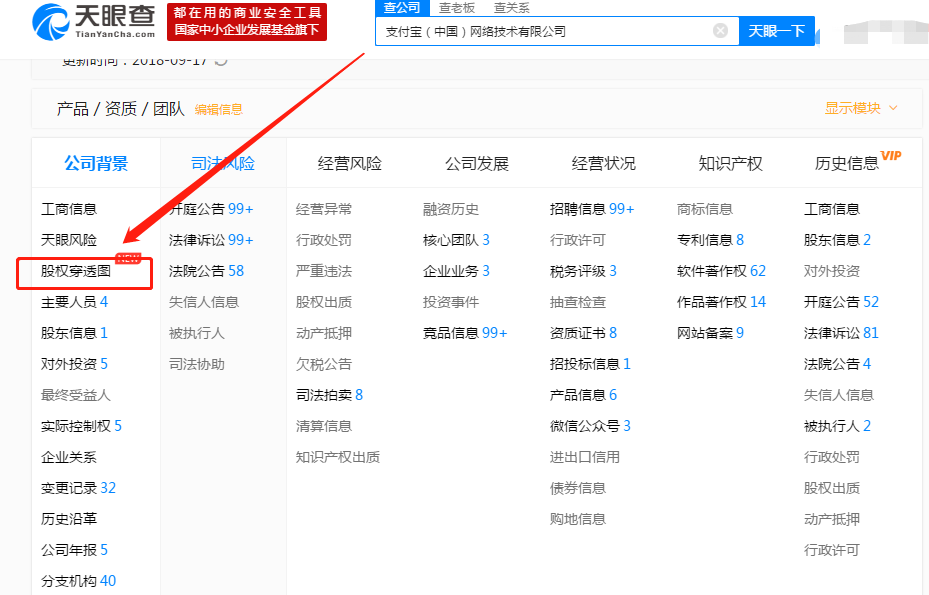The image size is (929, 595).
Task: Expand the 显示模块 dropdown
Action: point(861,108)
